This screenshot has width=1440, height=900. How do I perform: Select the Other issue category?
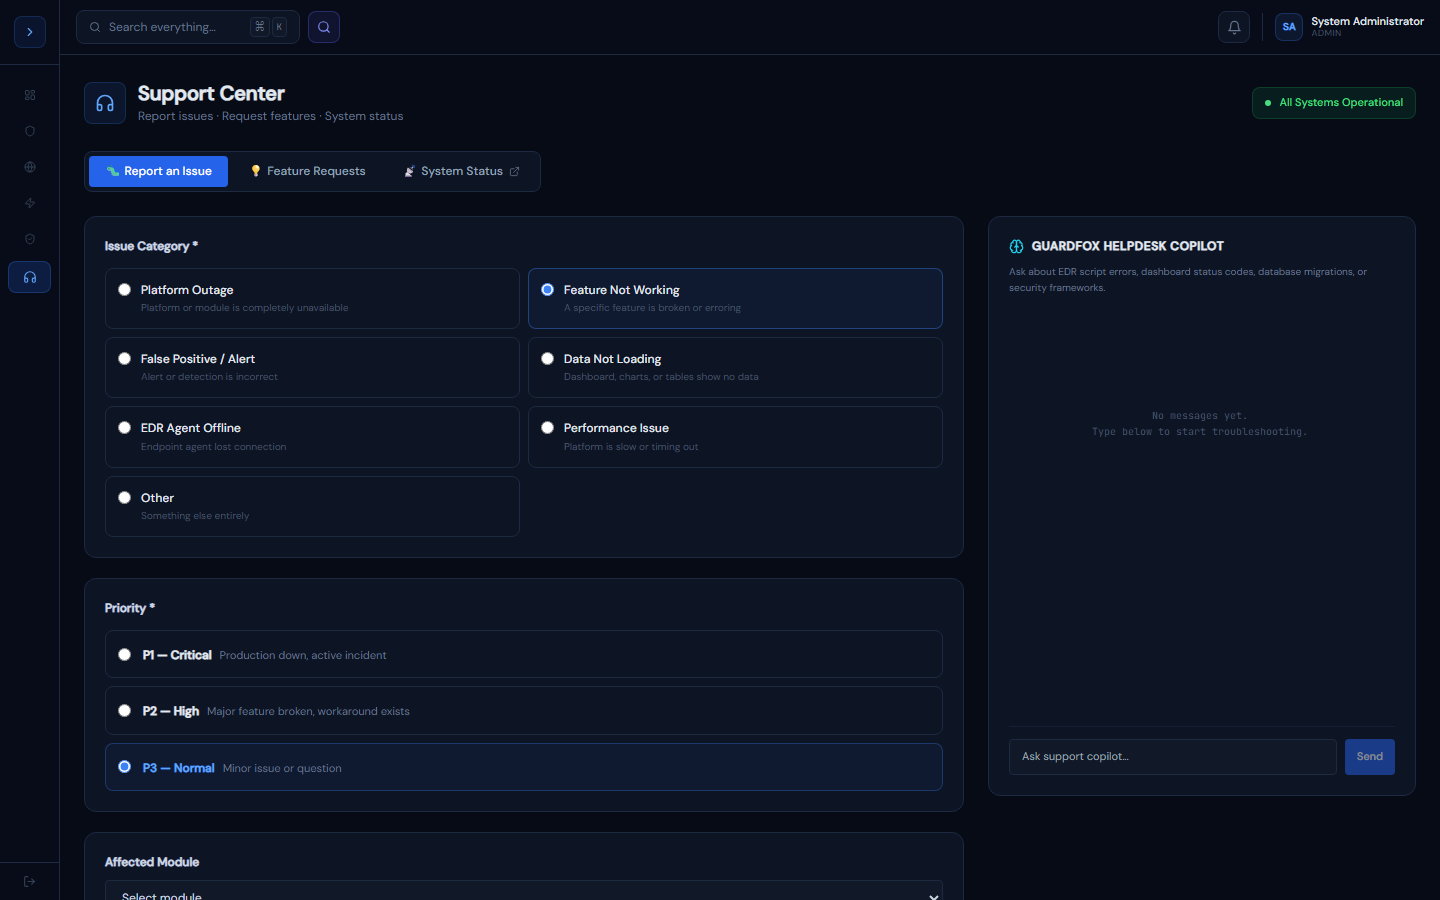pos(312,506)
